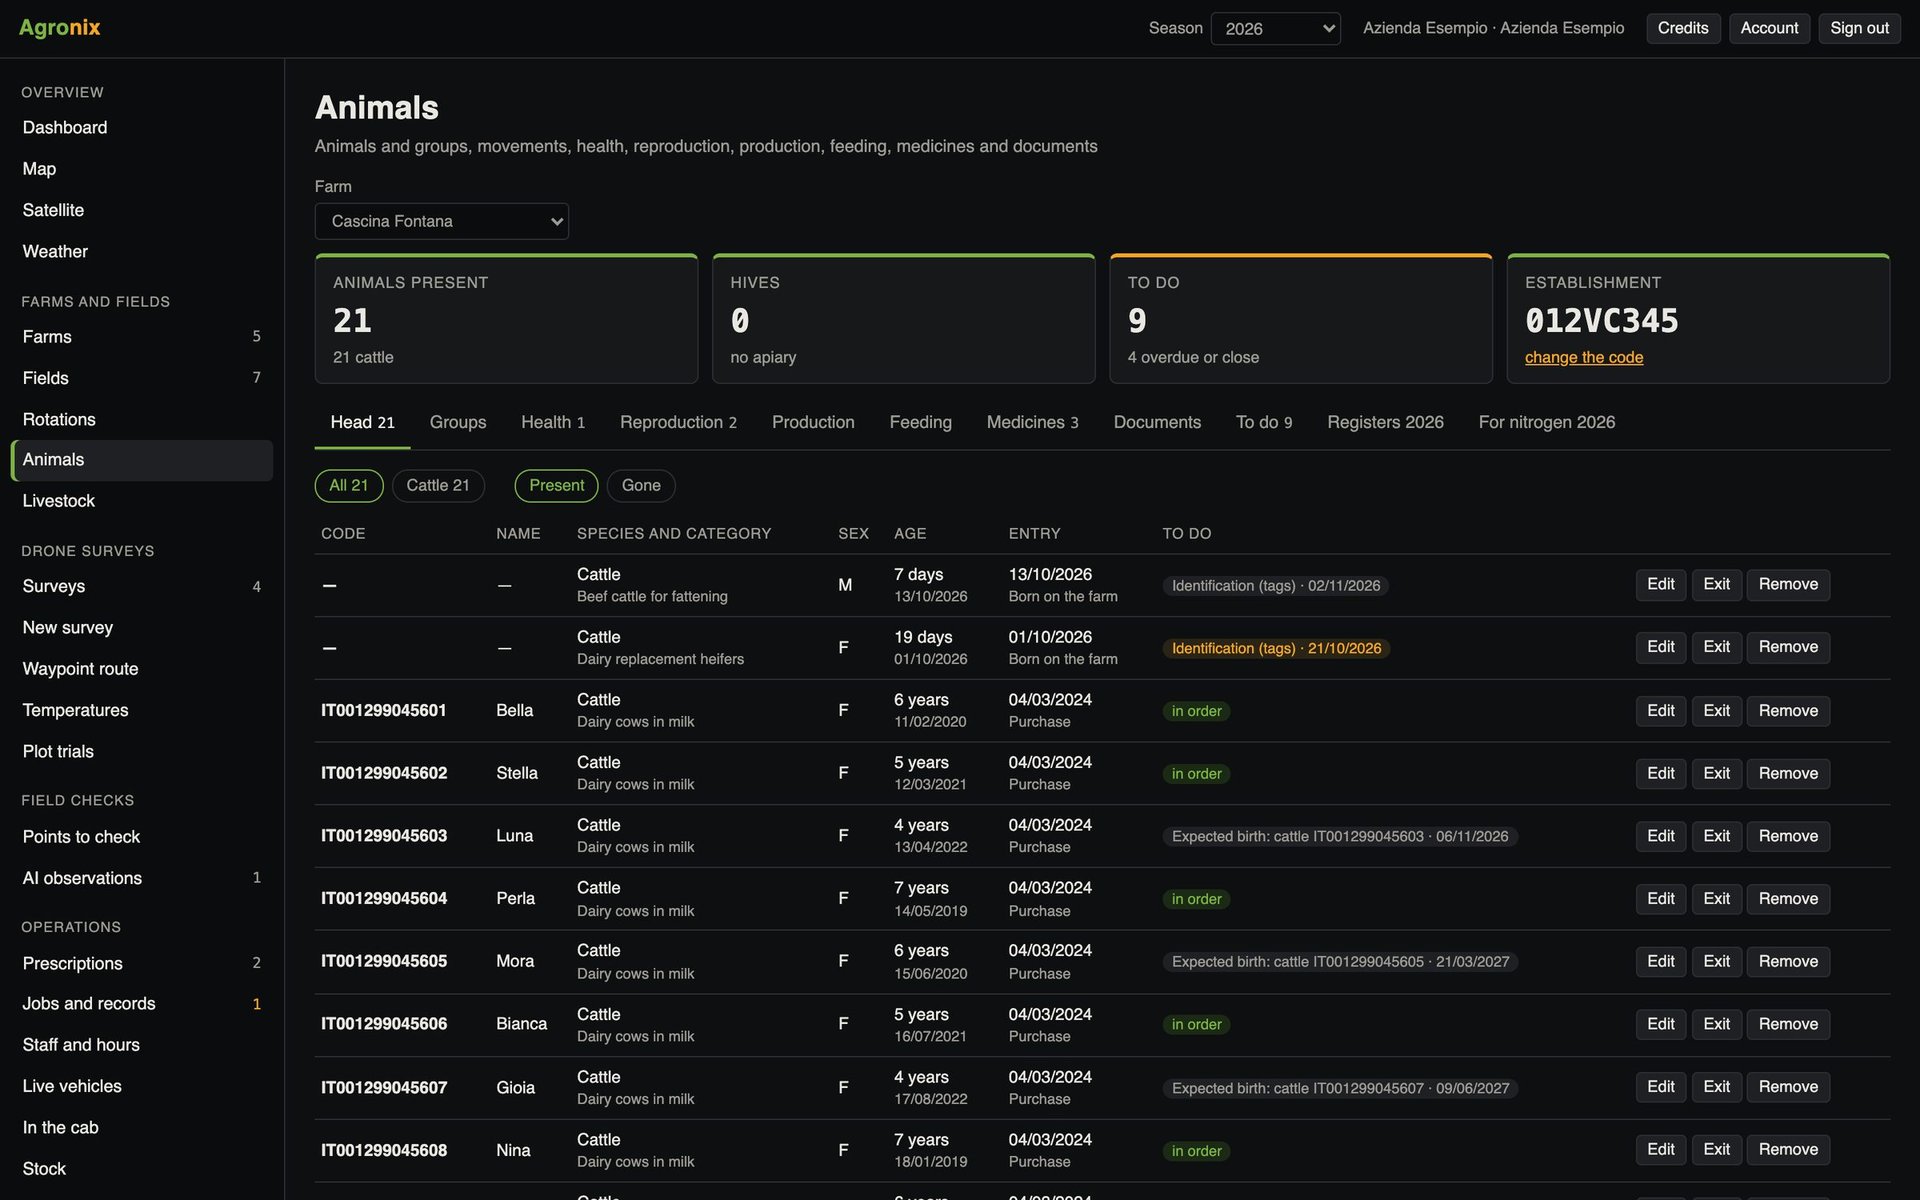Toggle the Cattle 21 filter chip

(x=438, y=485)
